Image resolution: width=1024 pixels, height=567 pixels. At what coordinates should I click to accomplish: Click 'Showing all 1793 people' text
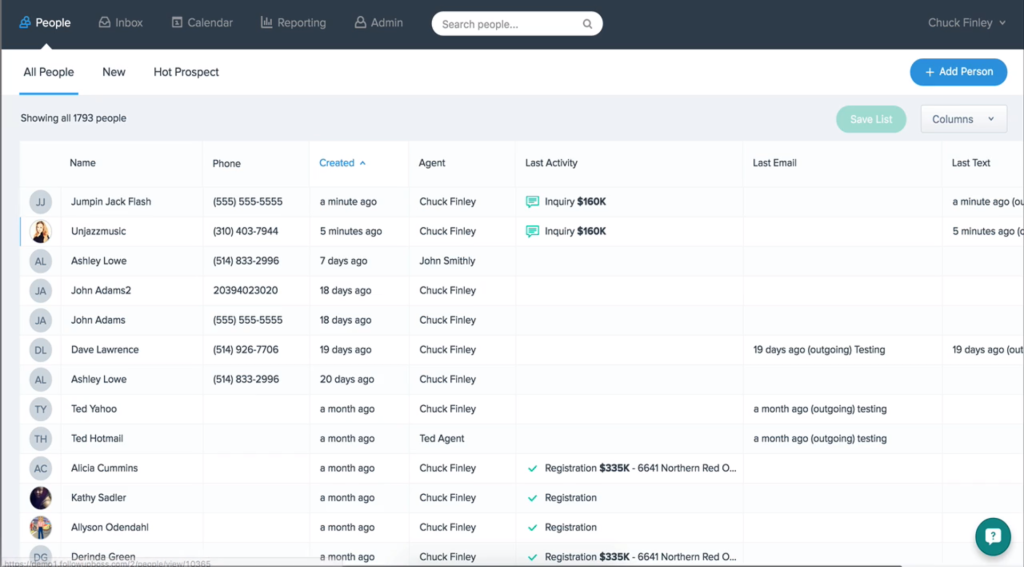point(73,118)
